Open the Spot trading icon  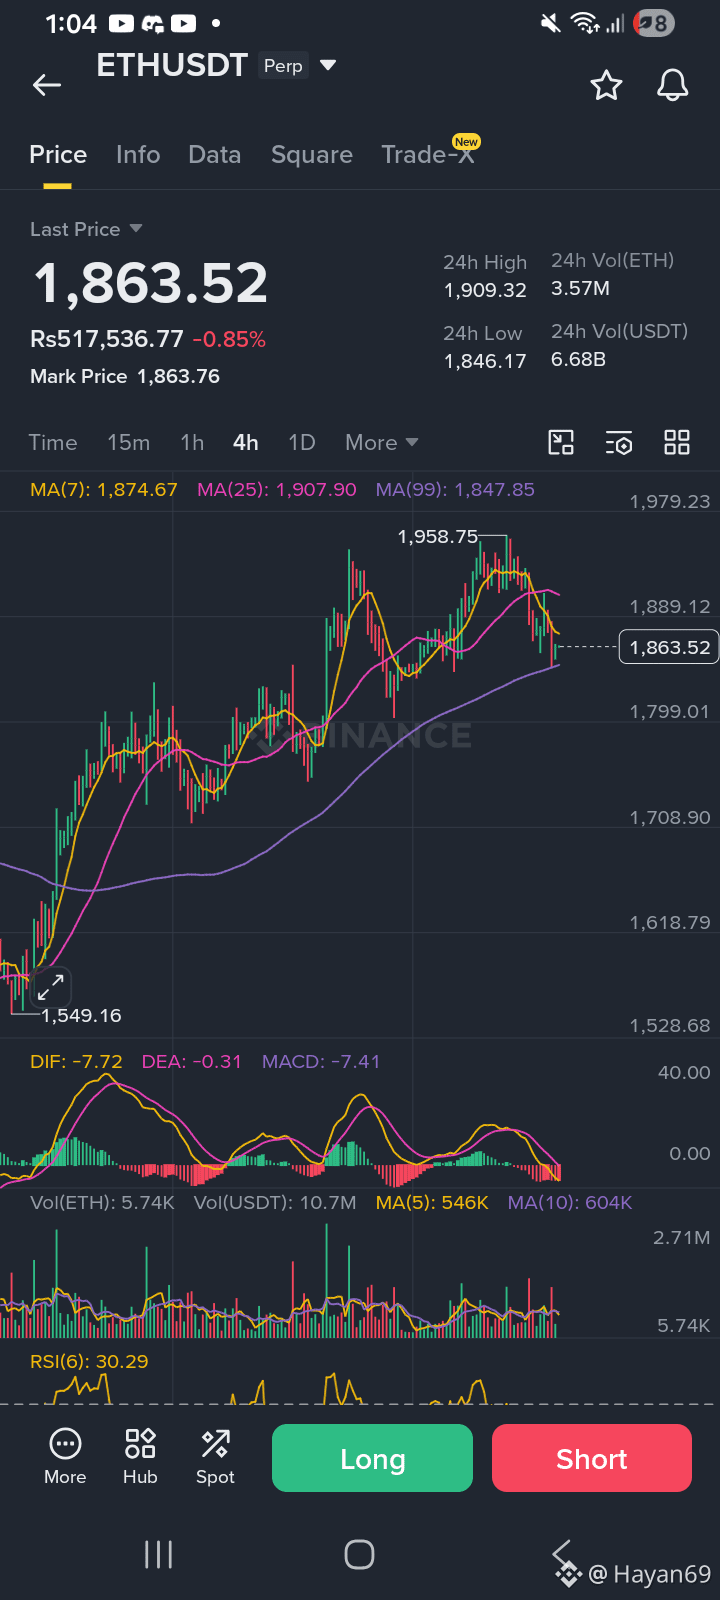[215, 1457]
